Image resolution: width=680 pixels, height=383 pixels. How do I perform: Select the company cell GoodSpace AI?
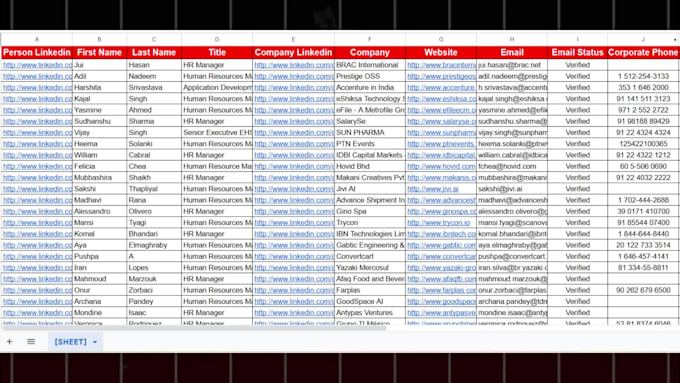tap(369, 302)
